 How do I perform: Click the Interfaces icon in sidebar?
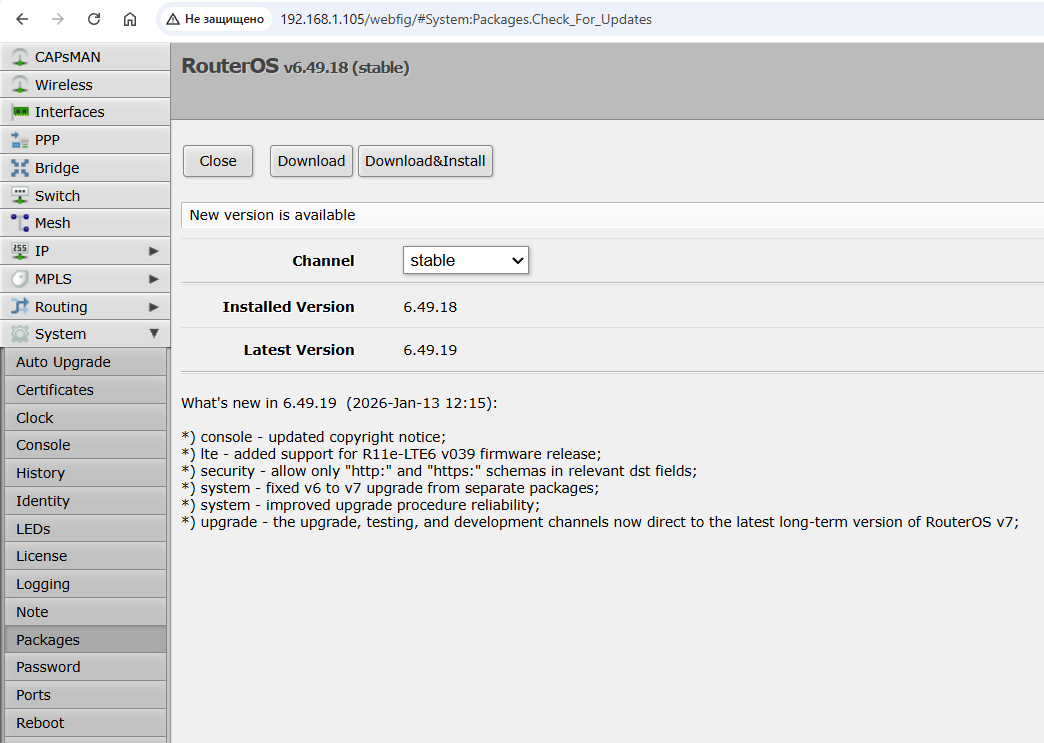(19, 112)
